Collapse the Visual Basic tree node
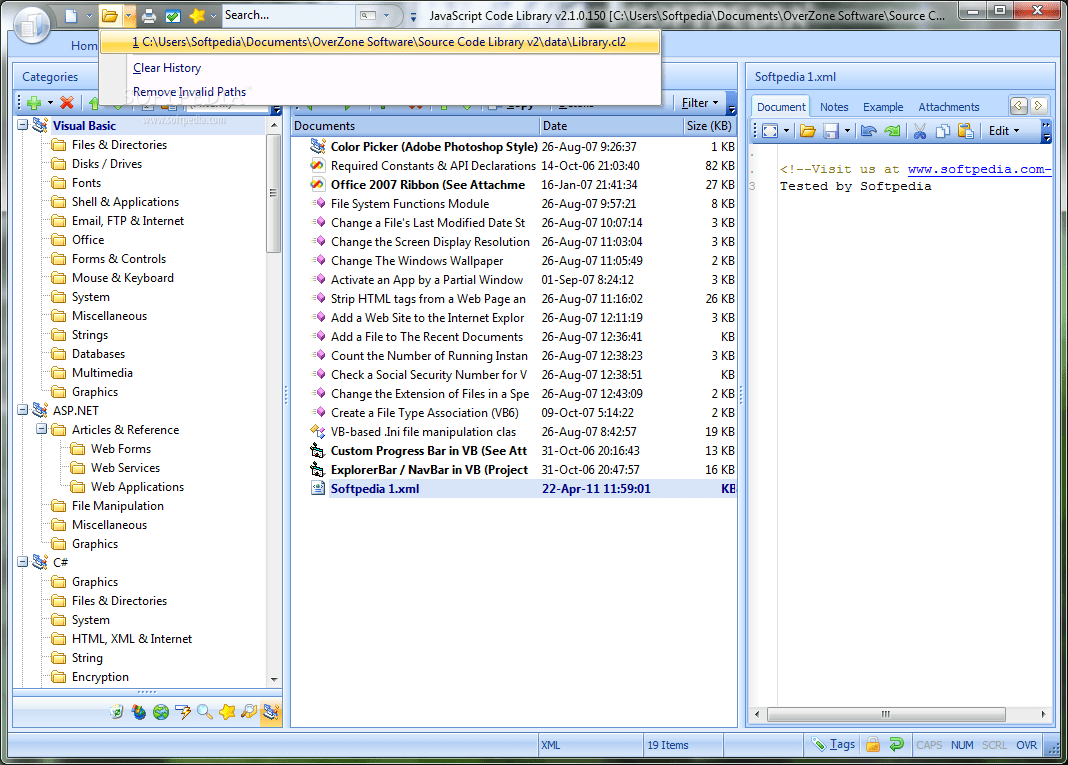 click(x=24, y=125)
